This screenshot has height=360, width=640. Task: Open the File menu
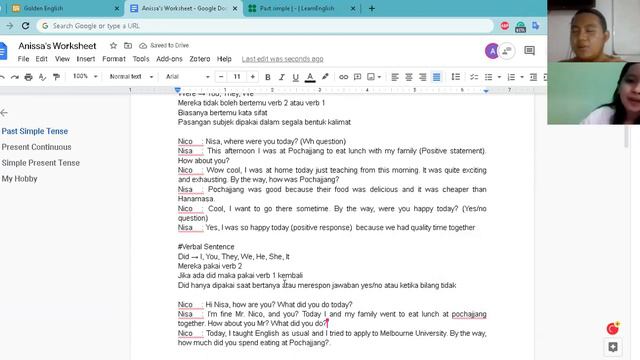(23, 59)
